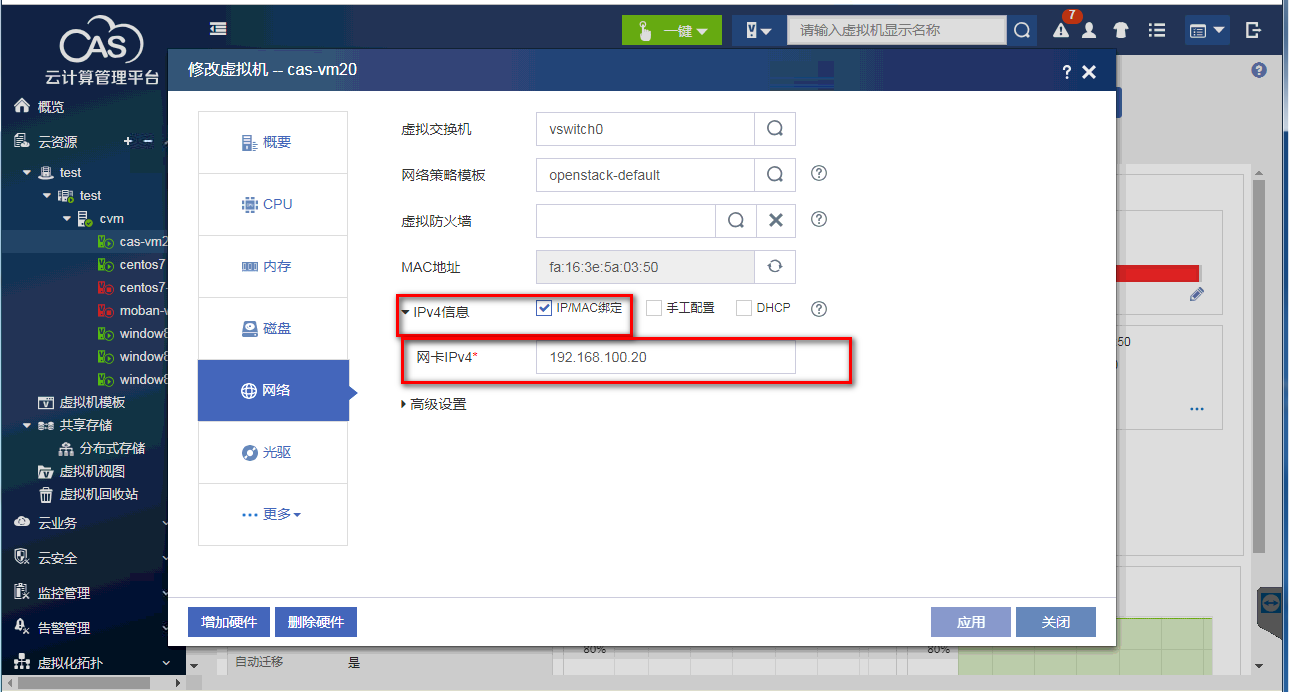The width and height of the screenshot is (1289, 692).
Task: Click the logout icon in top bar
Action: pos(1254,30)
